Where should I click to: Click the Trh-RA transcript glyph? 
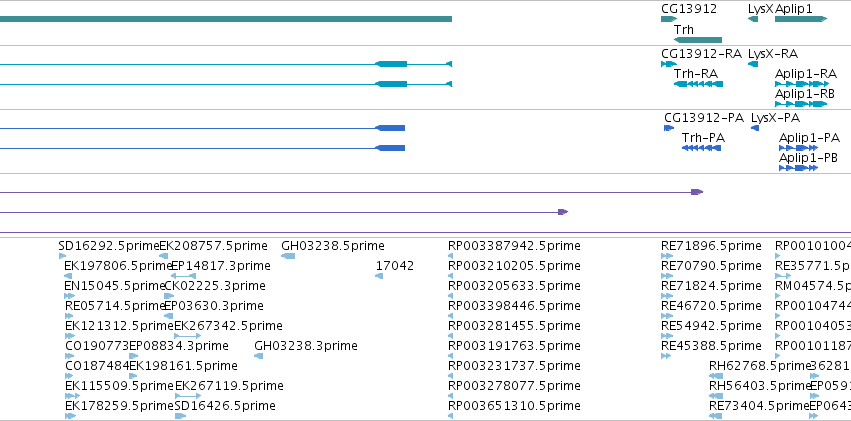pos(698,84)
